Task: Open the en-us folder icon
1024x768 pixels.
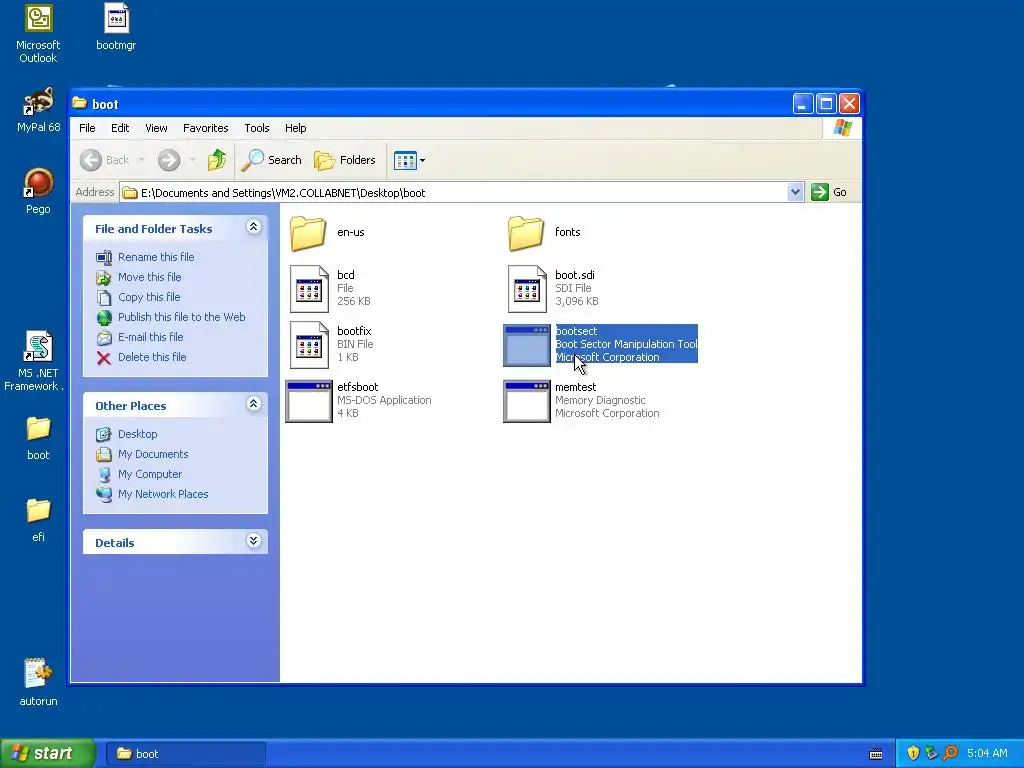Action: click(x=308, y=233)
